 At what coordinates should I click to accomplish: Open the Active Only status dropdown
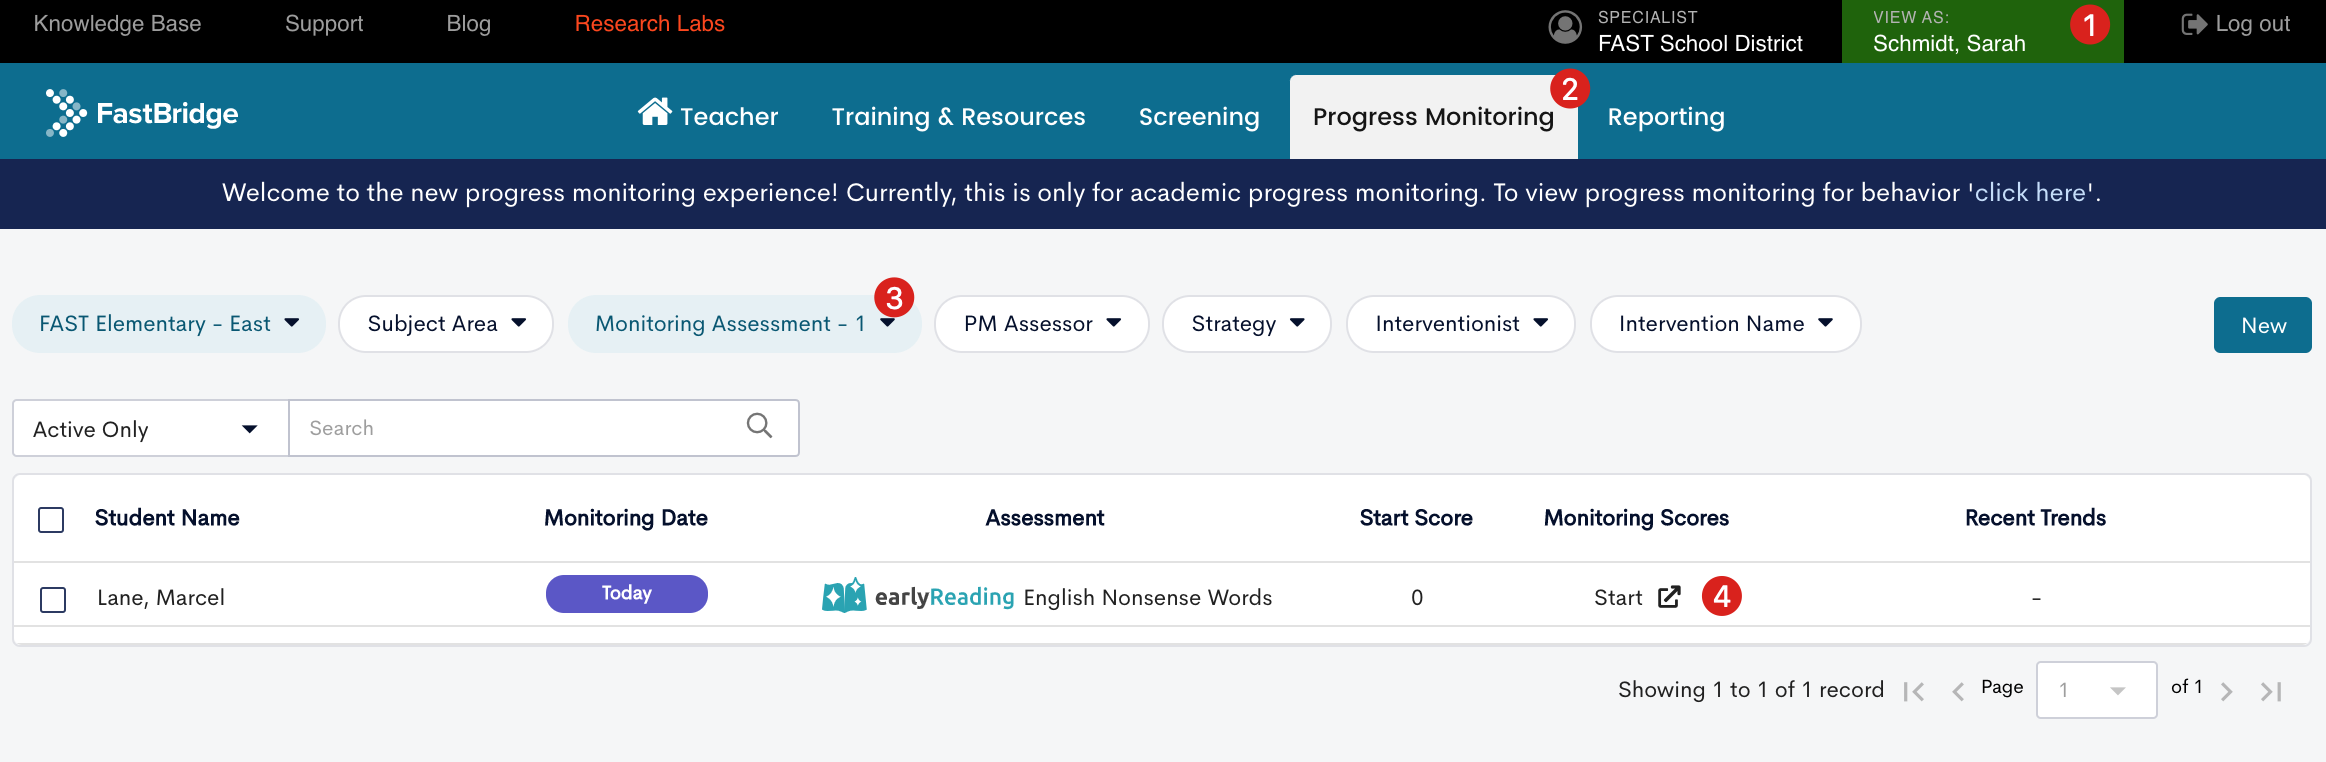click(151, 429)
